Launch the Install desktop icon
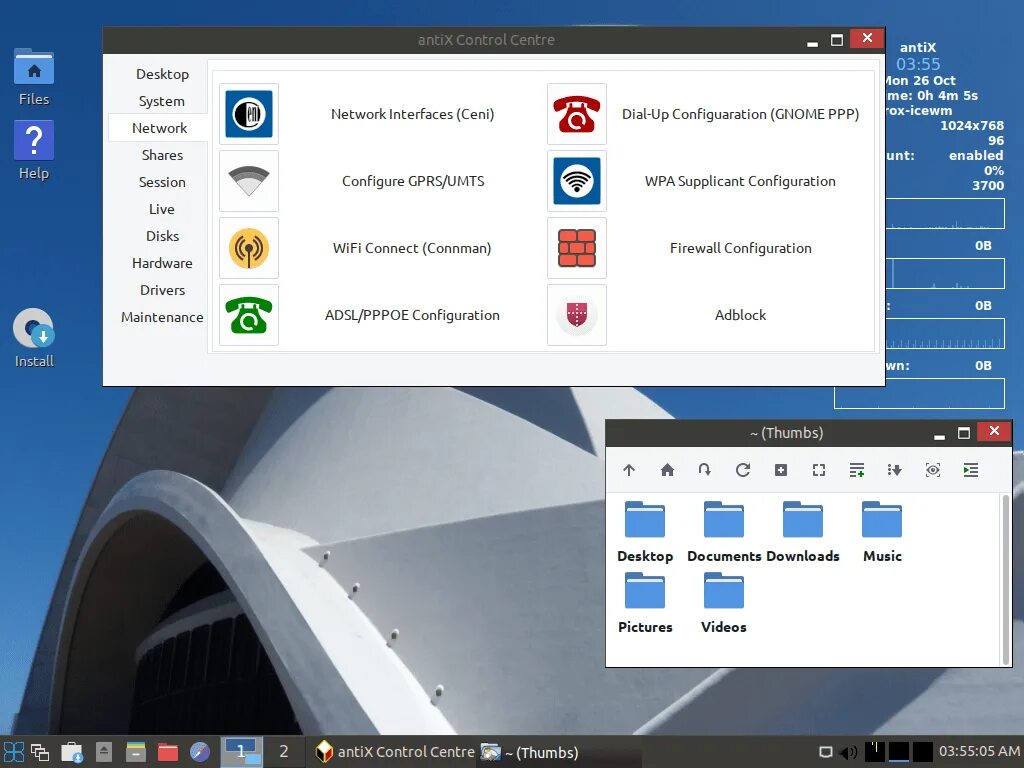Screen dimensions: 1024x768 coord(34,338)
